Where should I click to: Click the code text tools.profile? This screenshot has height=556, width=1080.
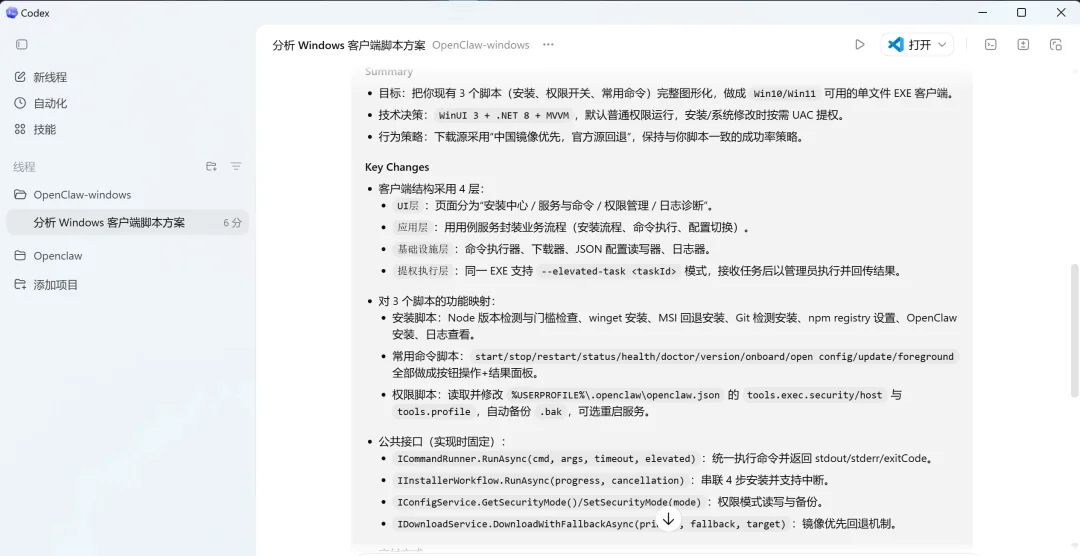[x=433, y=412]
